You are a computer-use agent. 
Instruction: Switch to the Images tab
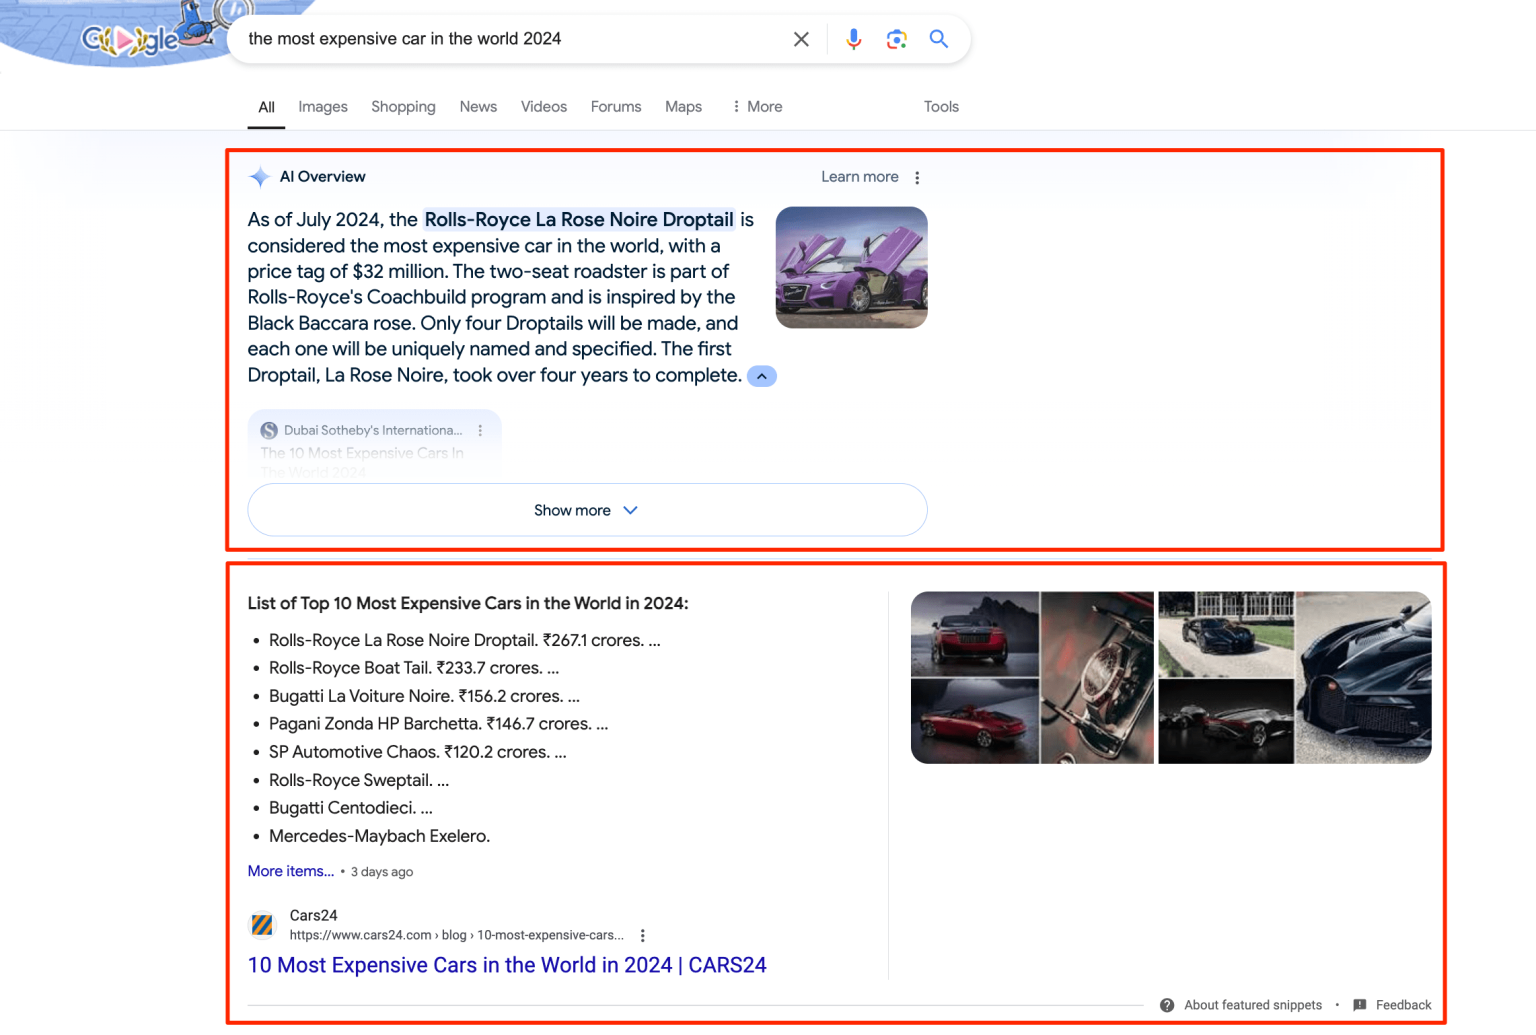coord(322,106)
